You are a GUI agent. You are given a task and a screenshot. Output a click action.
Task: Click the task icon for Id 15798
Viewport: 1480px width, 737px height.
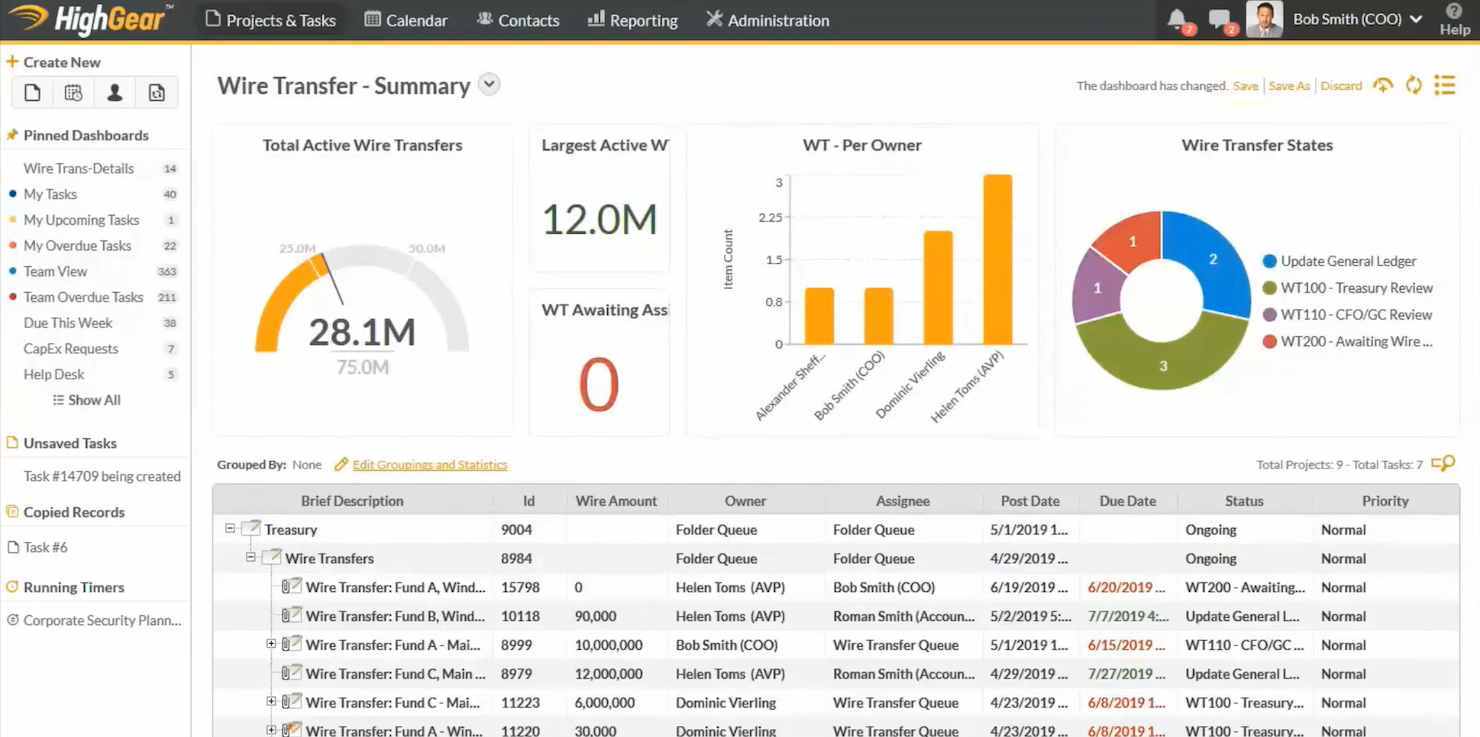(292, 587)
